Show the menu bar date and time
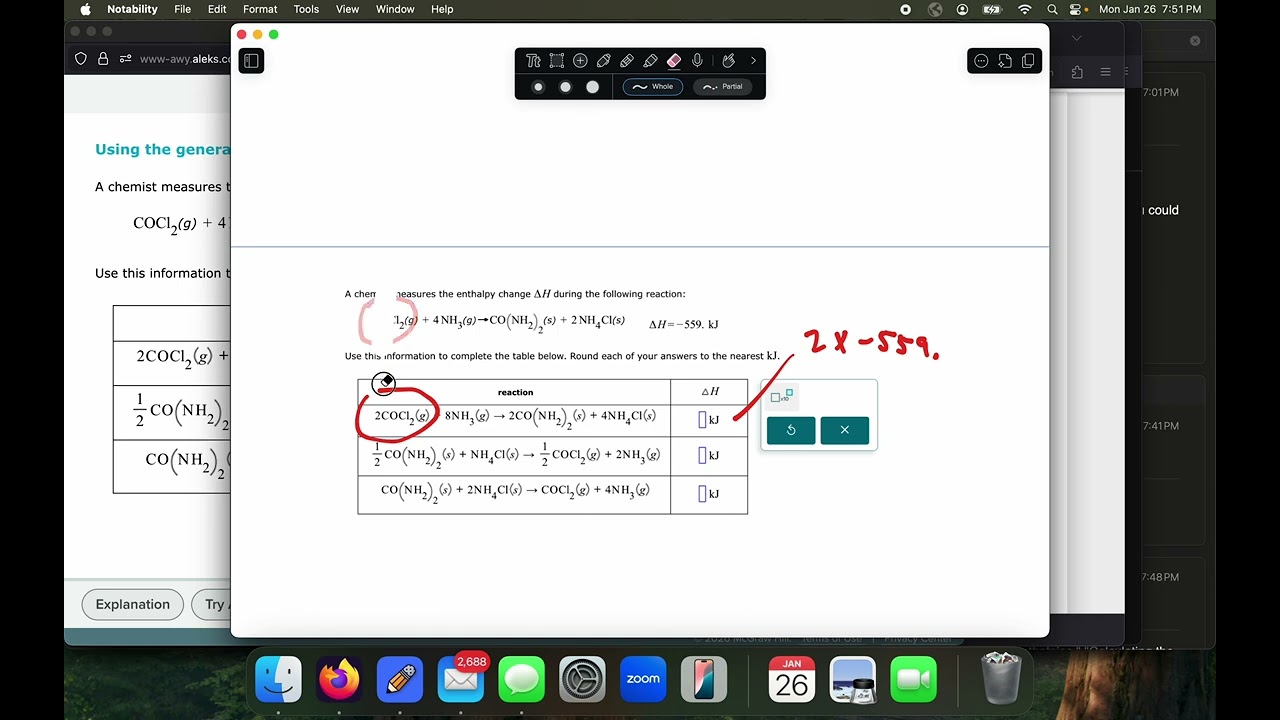The width and height of the screenshot is (1280, 720). point(1150,9)
